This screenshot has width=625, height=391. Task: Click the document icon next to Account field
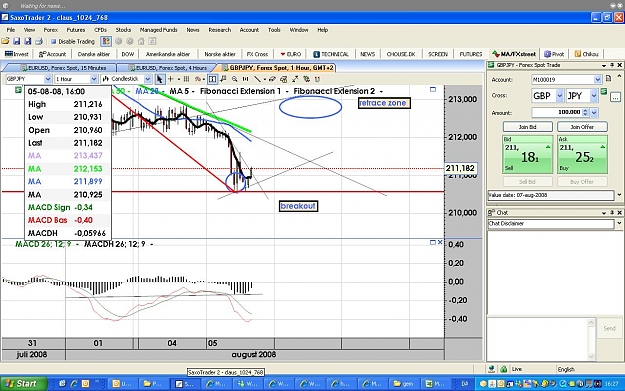tap(608, 79)
